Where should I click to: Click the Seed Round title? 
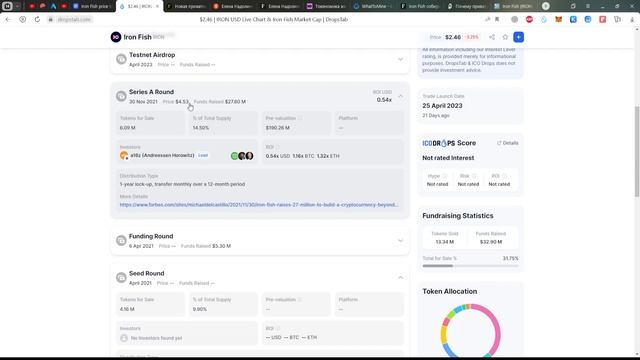tap(147, 273)
